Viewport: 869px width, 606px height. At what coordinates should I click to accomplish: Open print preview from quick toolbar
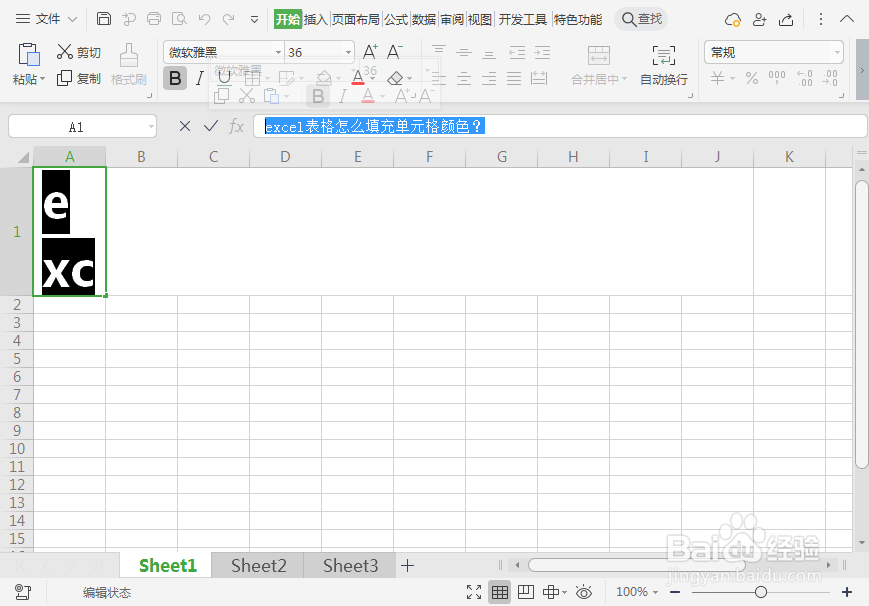point(179,19)
